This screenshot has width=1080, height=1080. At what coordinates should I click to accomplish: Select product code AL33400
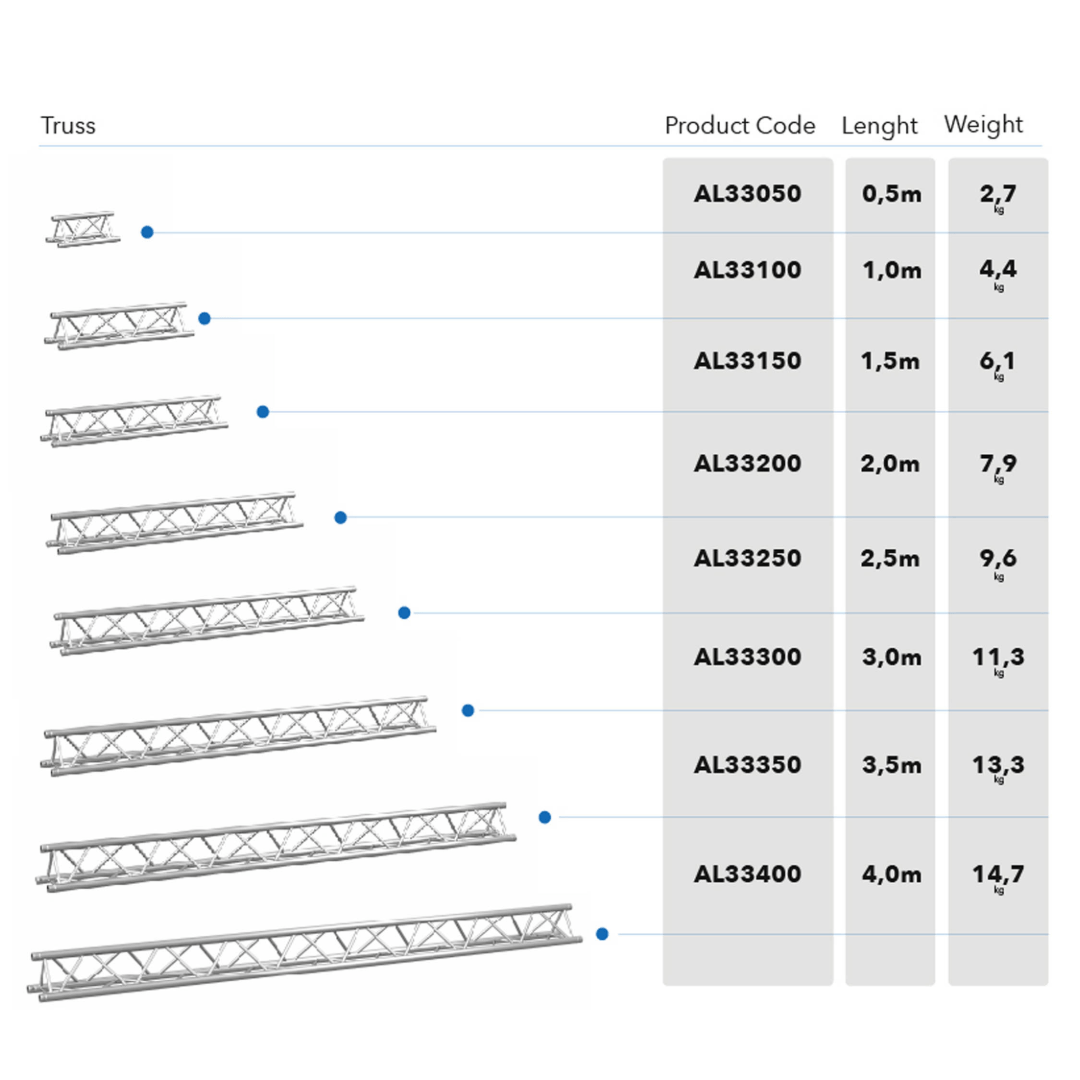coord(748,874)
